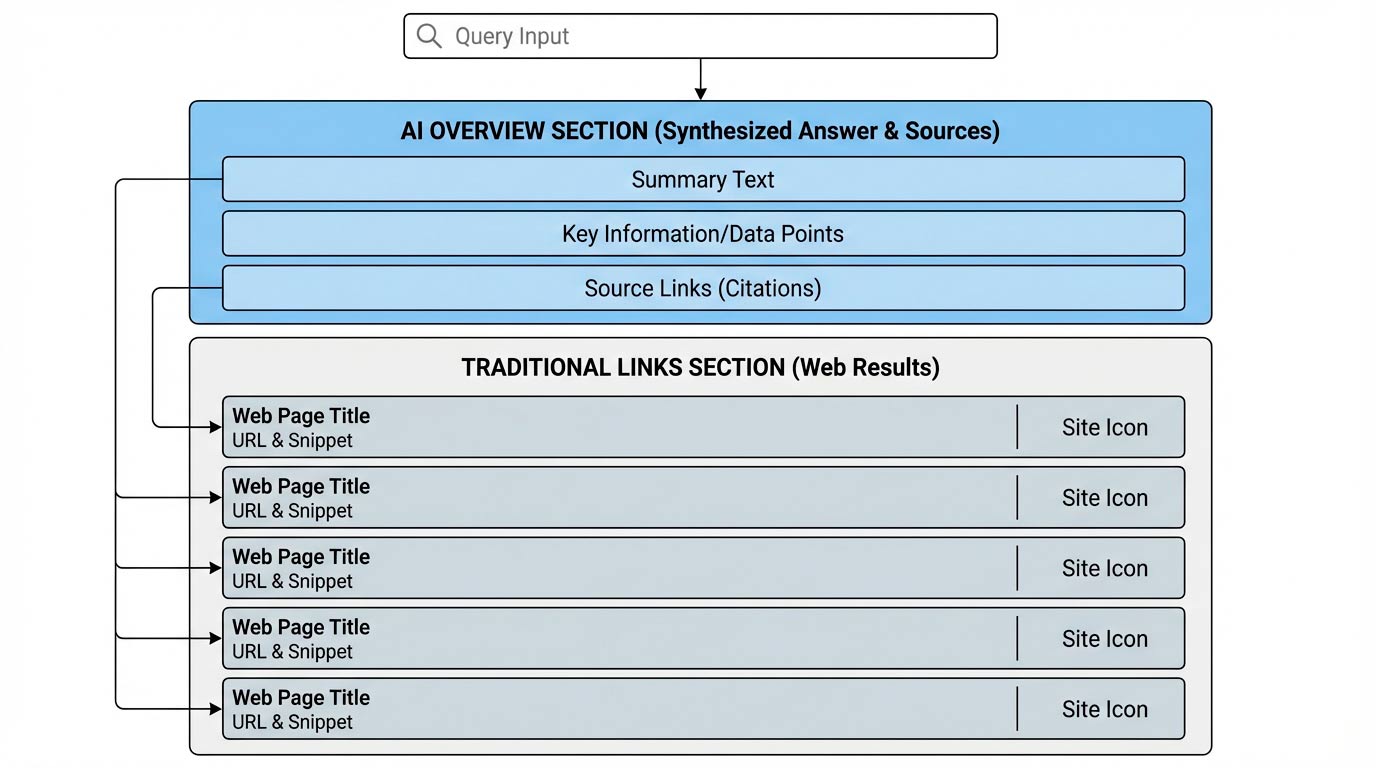1376x768 pixels.
Task: Click the Site Icon of the fourth result
Action: coord(1104,638)
